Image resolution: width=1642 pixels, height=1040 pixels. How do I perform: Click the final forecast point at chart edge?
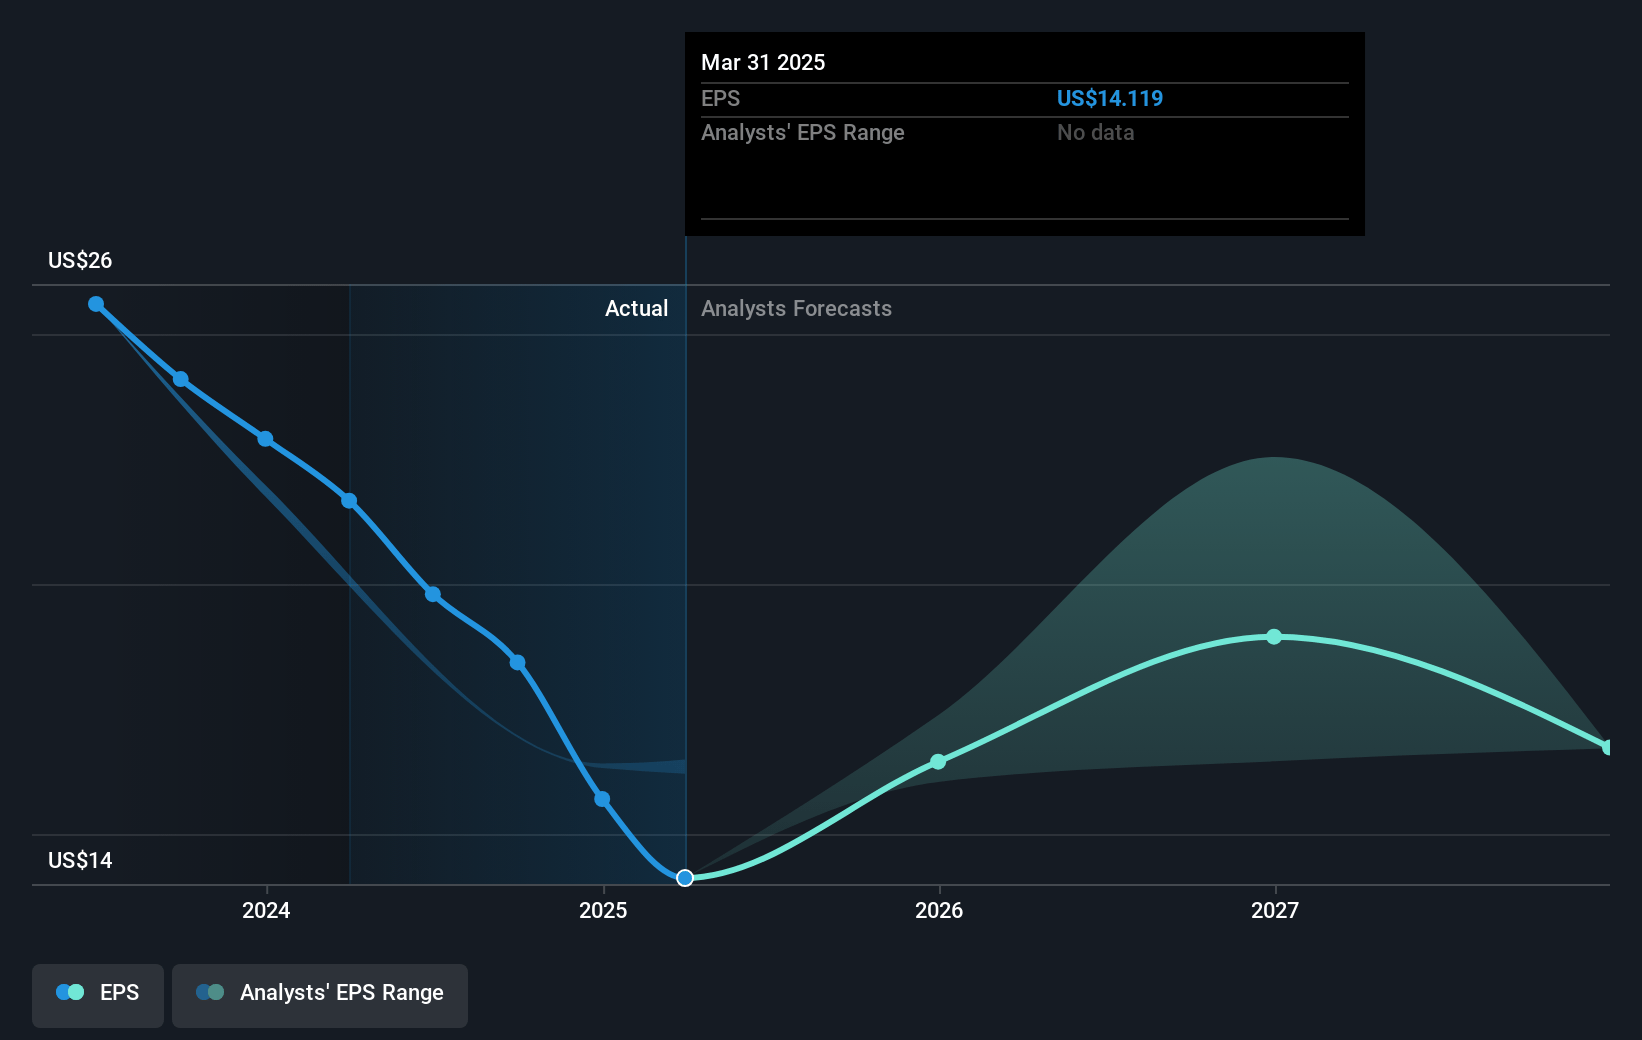[x=1608, y=747]
